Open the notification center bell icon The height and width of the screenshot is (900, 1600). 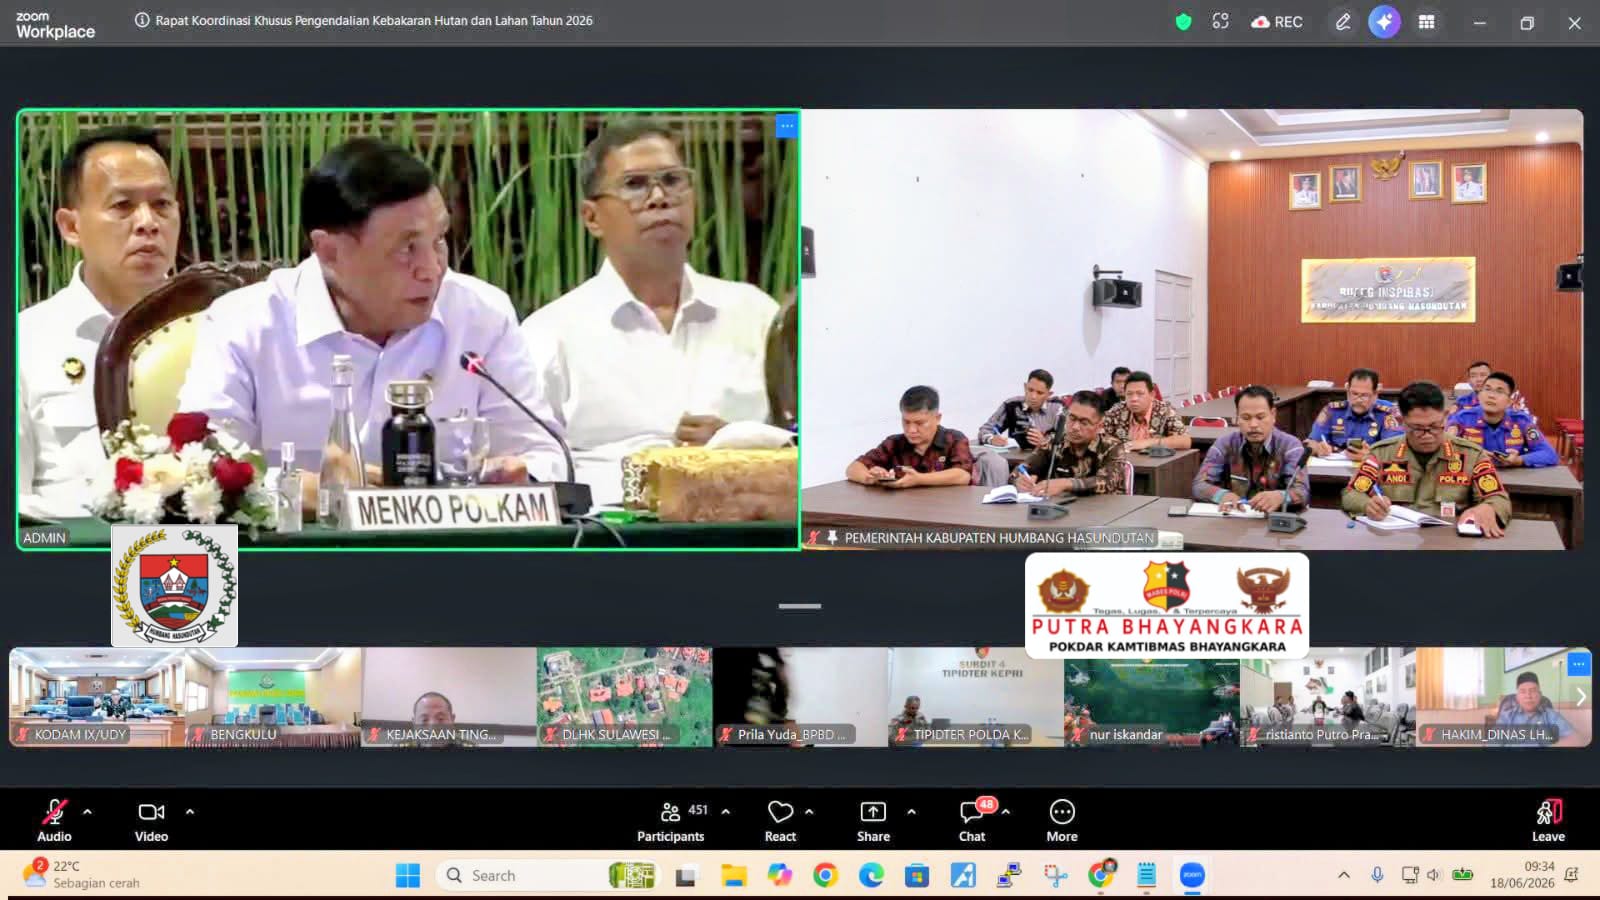(x=1571, y=875)
